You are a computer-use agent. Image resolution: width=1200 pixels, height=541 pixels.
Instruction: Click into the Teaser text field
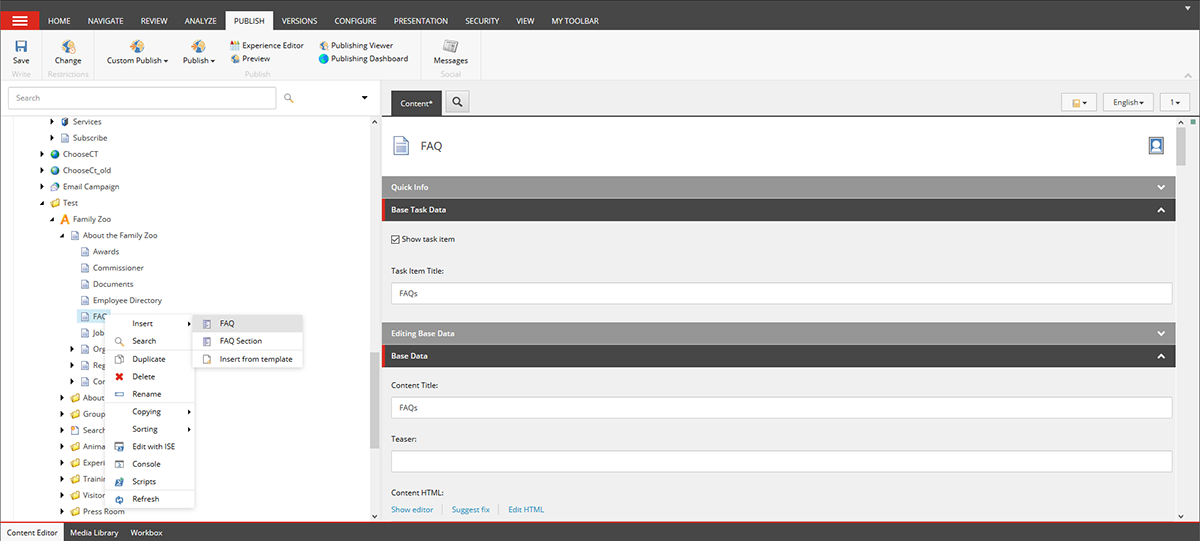pos(780,461)
